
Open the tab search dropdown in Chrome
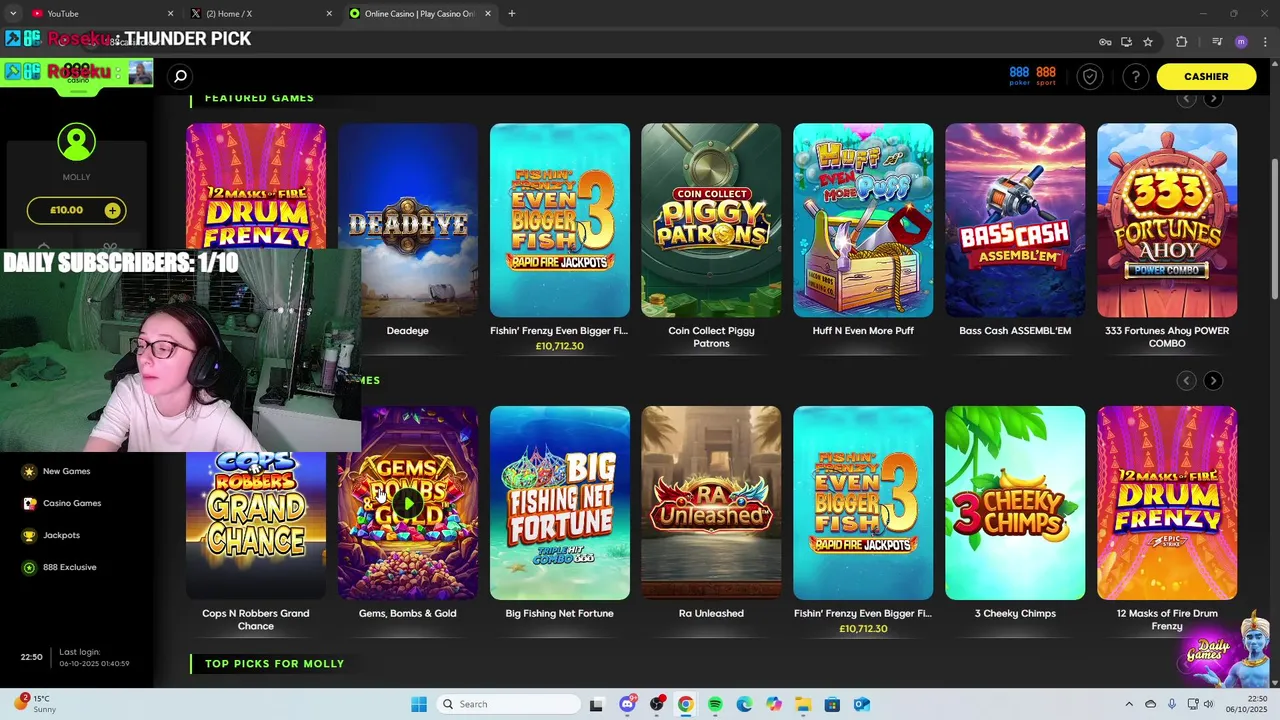coord(12,13)
